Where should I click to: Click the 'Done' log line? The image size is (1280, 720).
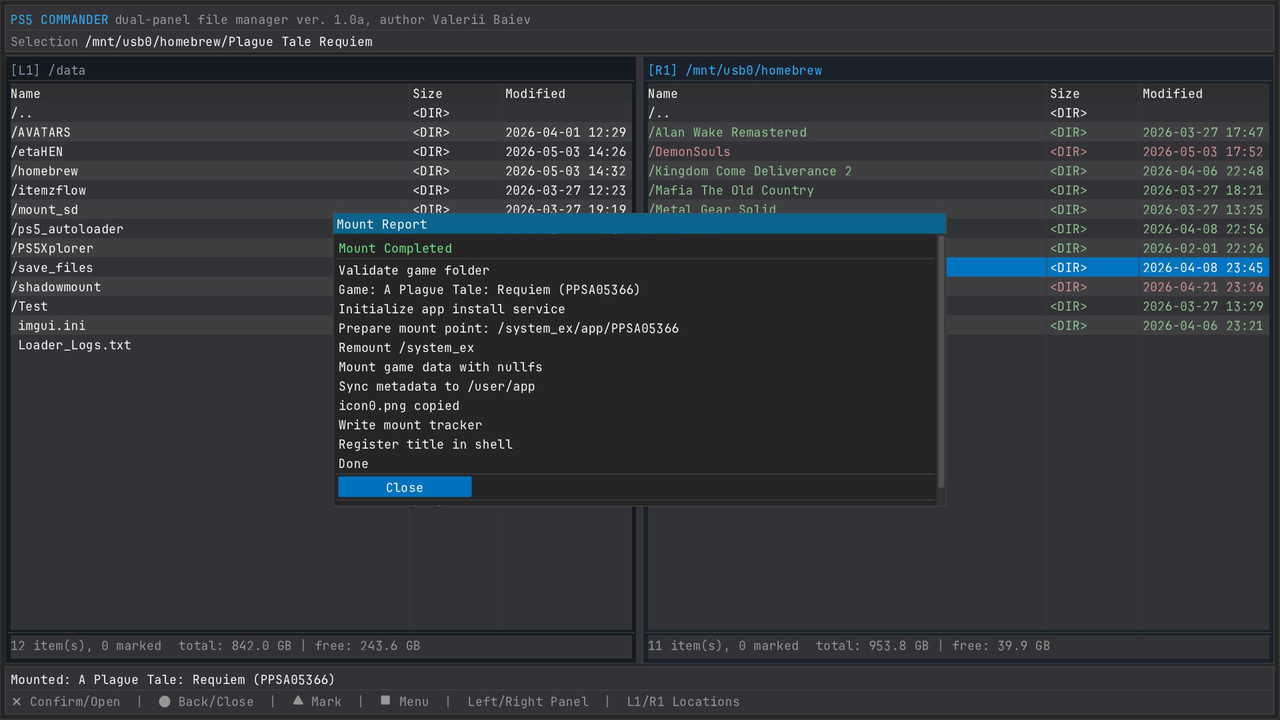pyautogui.click(x=353, y=464)
